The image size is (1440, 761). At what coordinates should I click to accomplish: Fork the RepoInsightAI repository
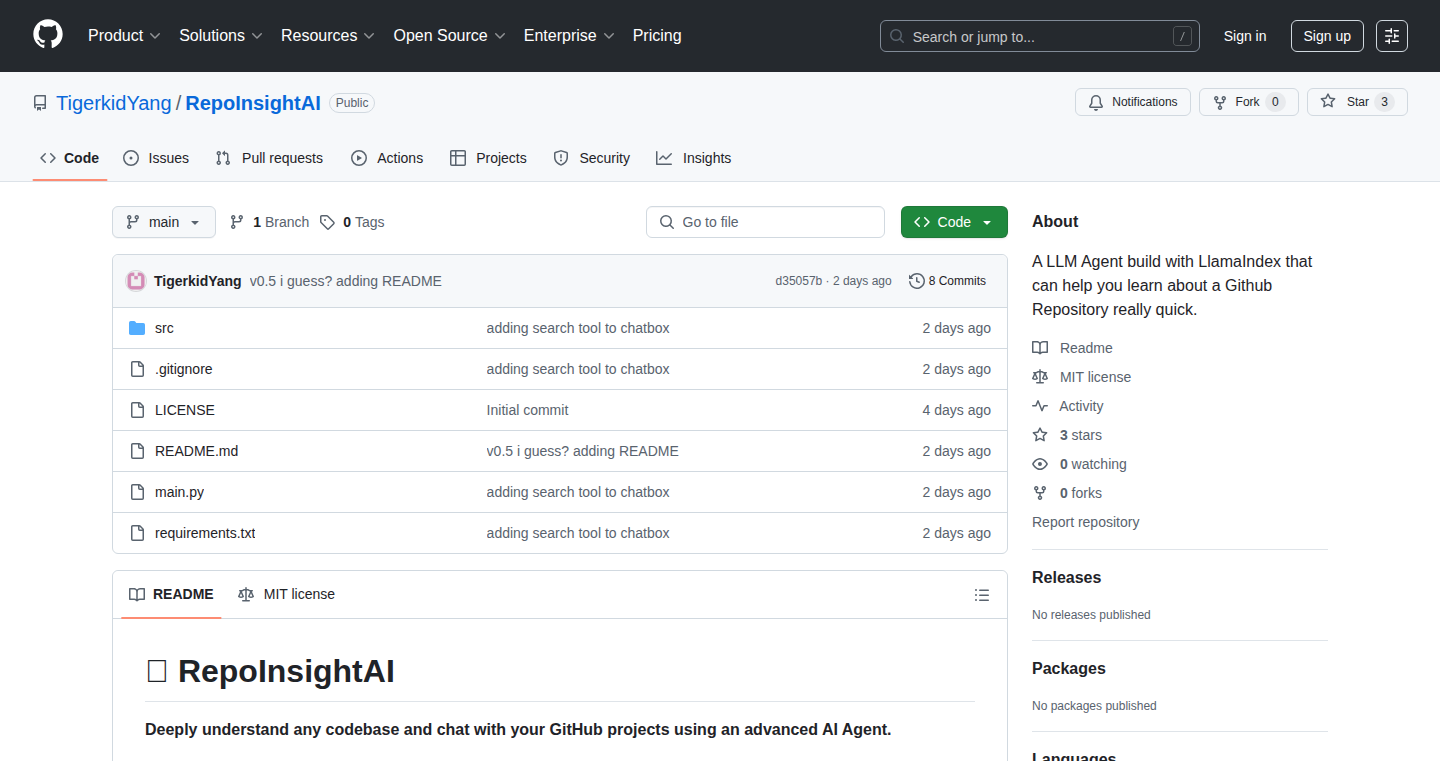tap(1248, 102)
